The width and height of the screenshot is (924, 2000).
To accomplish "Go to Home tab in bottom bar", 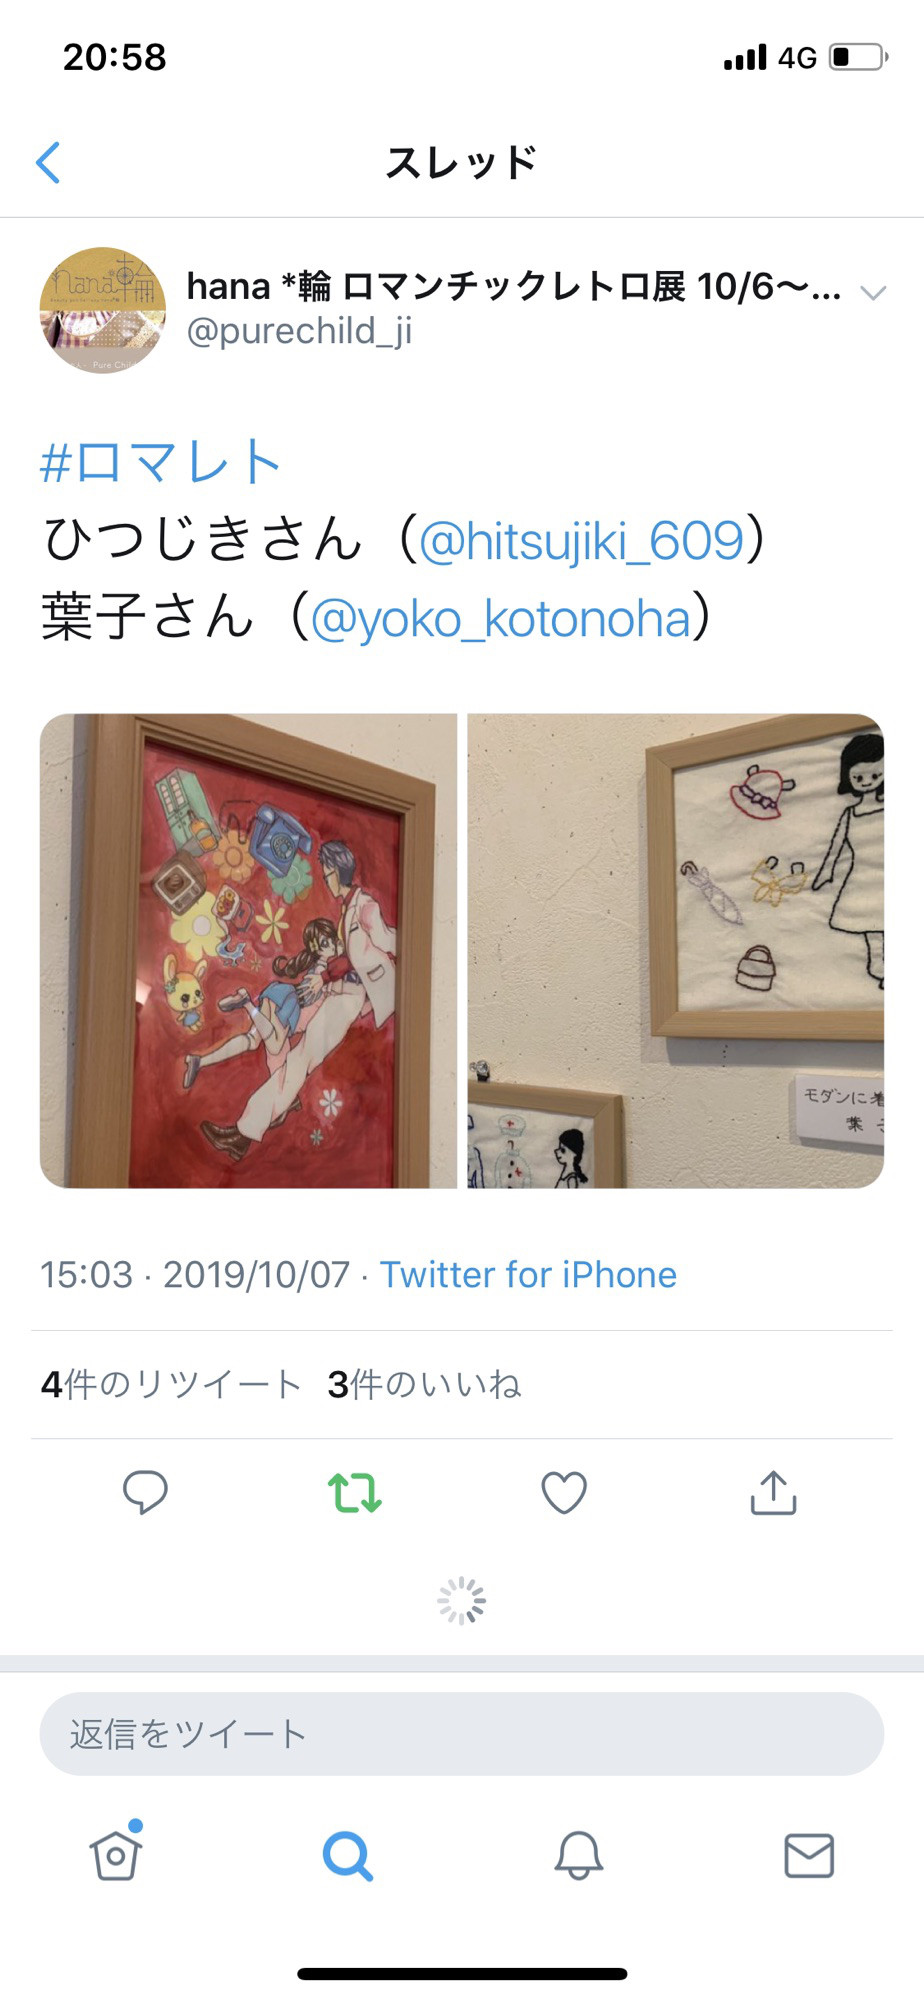I will click(116, 1855).
